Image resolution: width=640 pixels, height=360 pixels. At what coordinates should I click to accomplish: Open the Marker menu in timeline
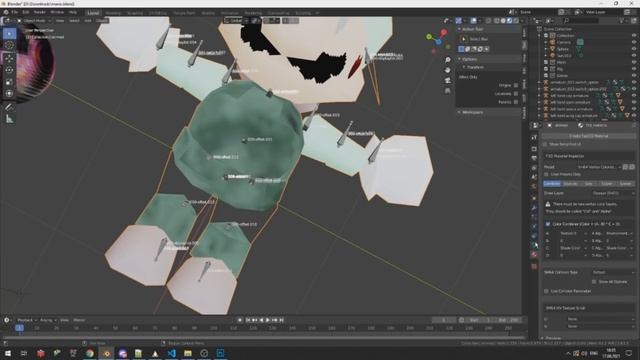[79, 320]
